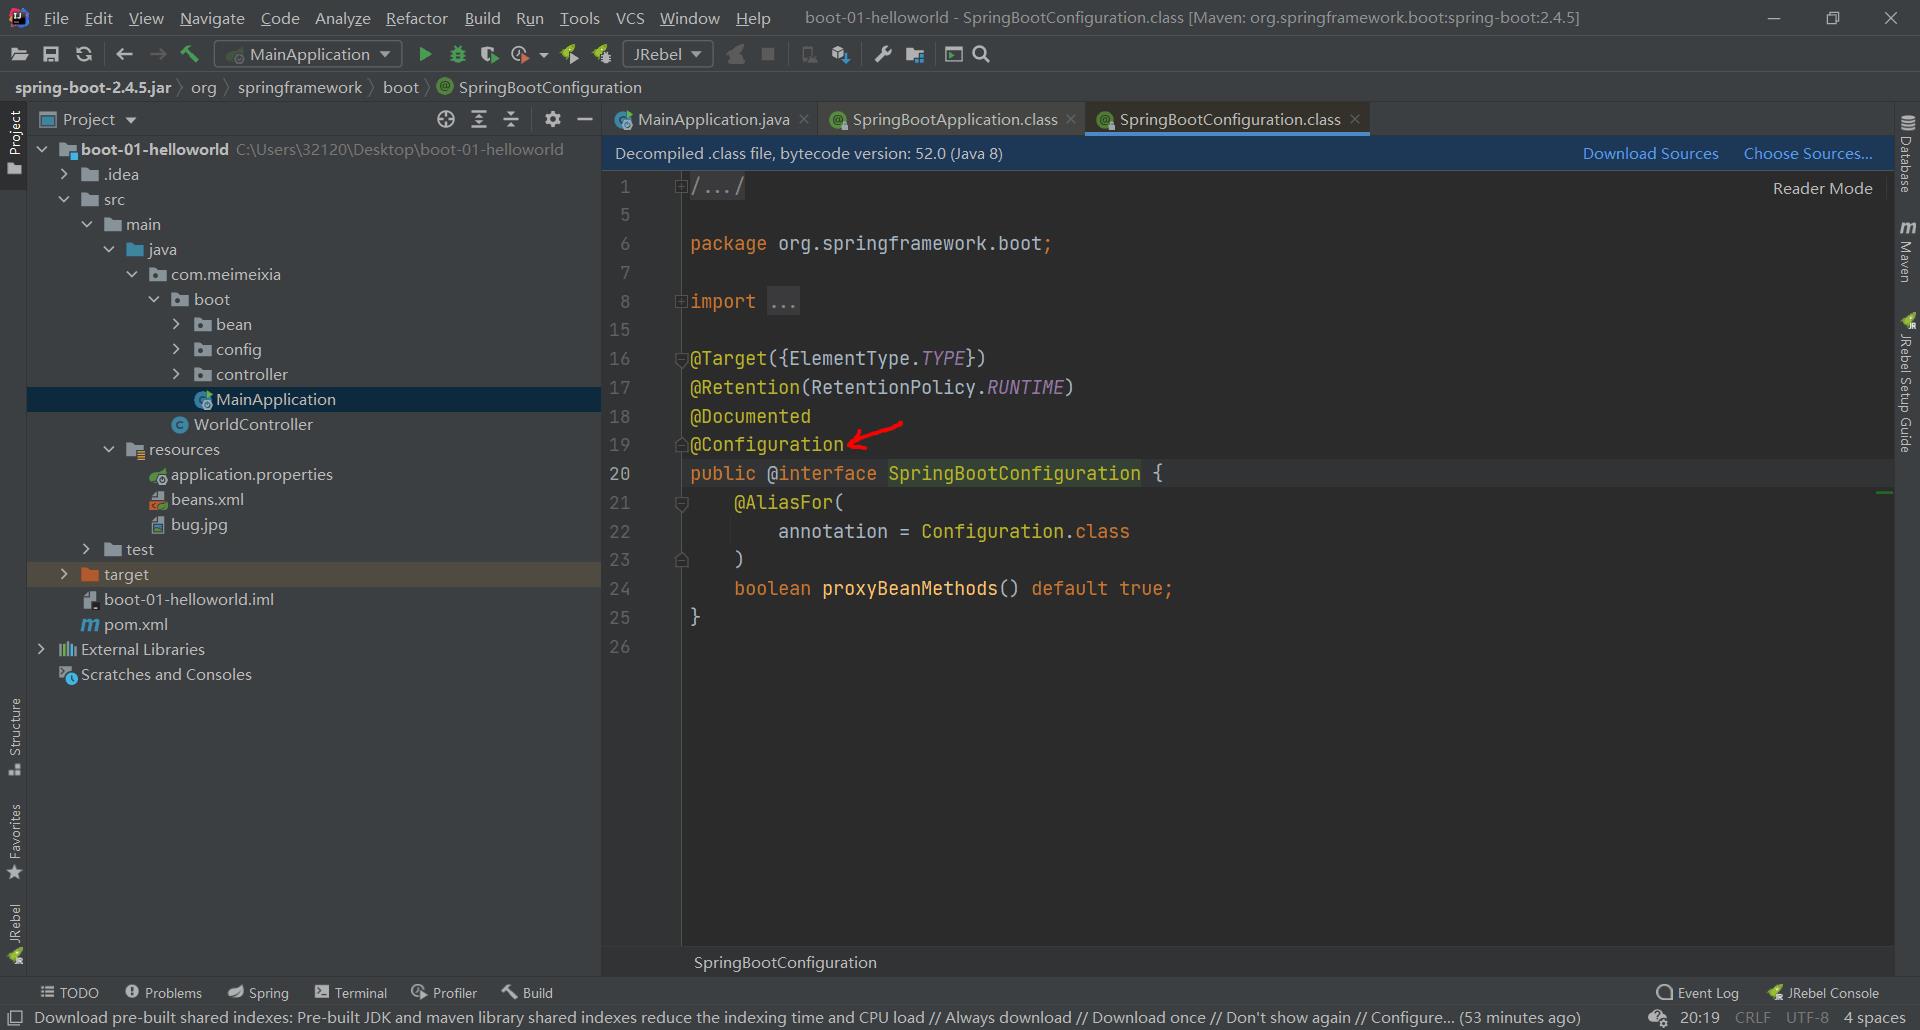Click UTF-8 encoding in status bar
The image size is (1920, 1030).
(x=1807, y=1018)
